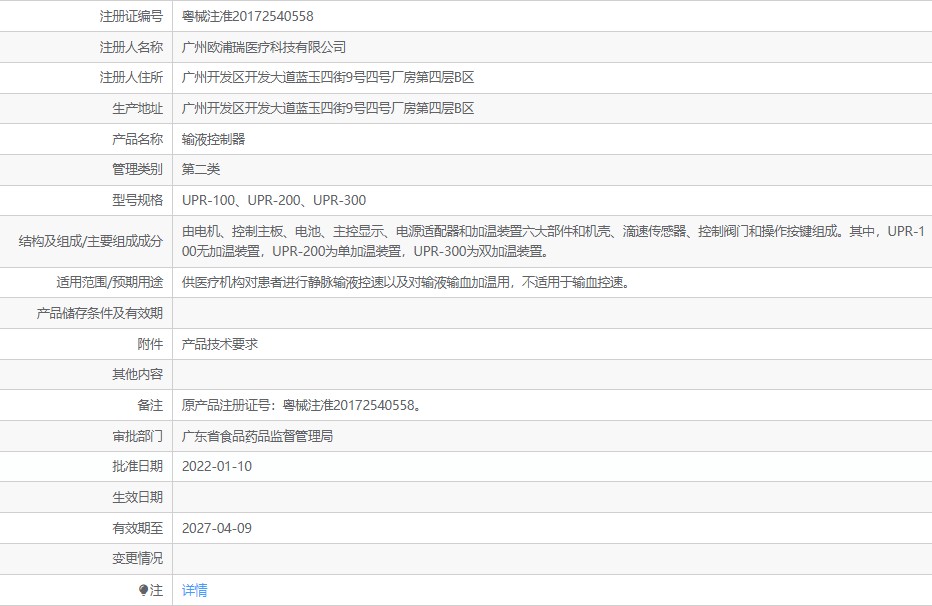This screenshot has height=606, width=932.
Task: Click the 注册证编号 label
Action: click(131, 16)
